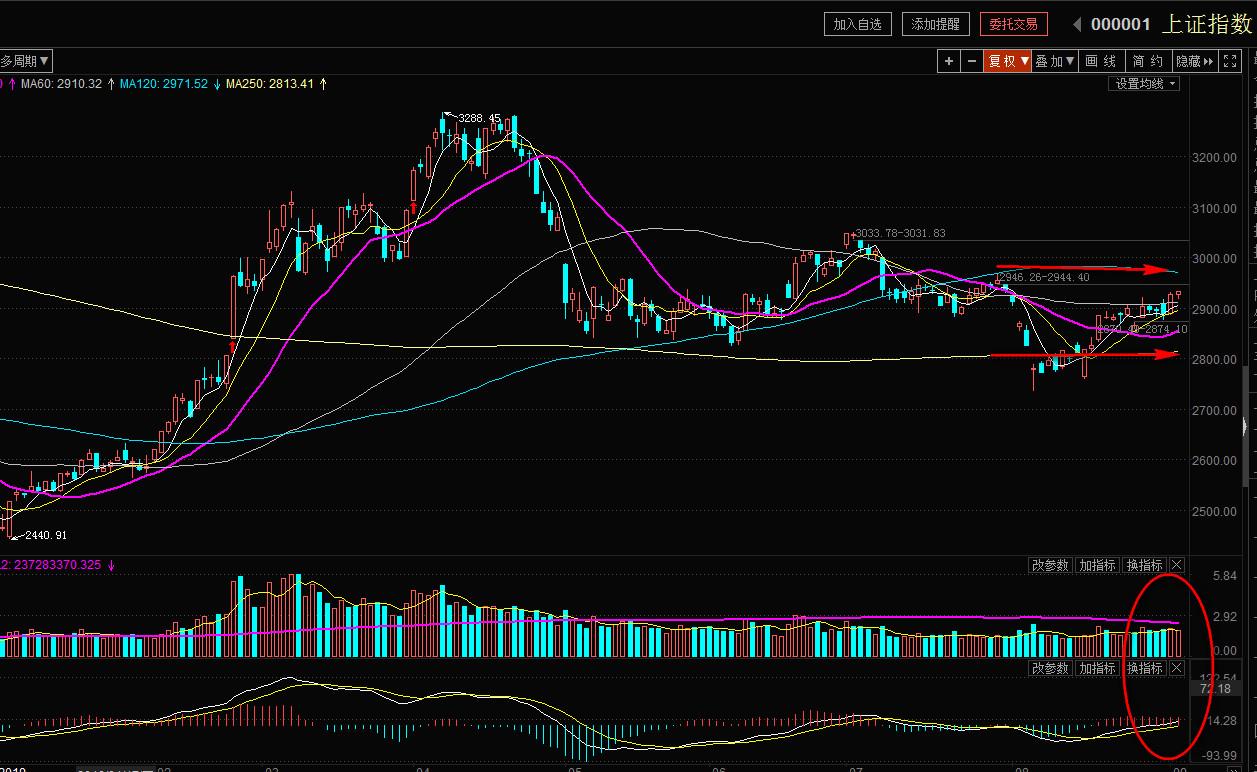This screenshot has width=1257, height=772.
Task: Click the plus zoom-in chart icon
Action: [x=949, y=61]
